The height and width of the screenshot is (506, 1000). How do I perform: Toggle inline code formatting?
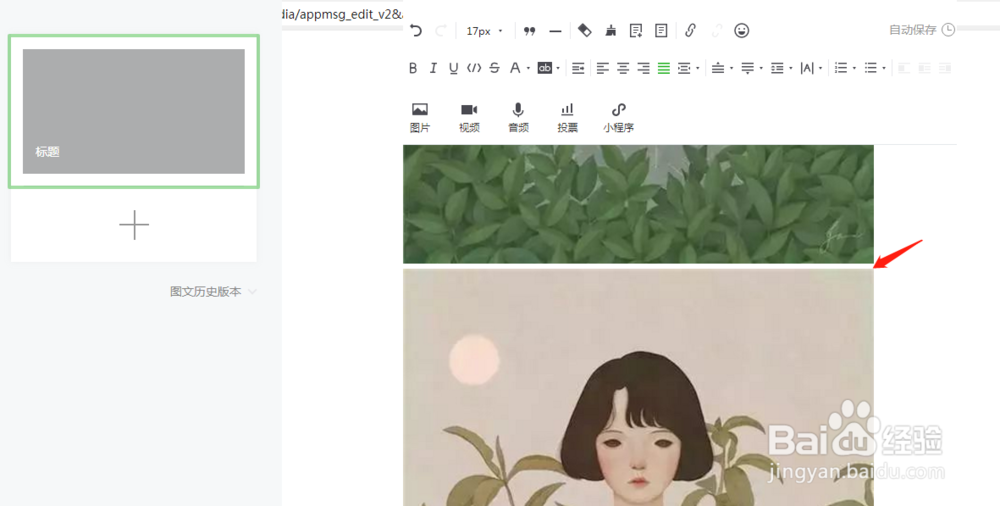click(x=474, y=68)
